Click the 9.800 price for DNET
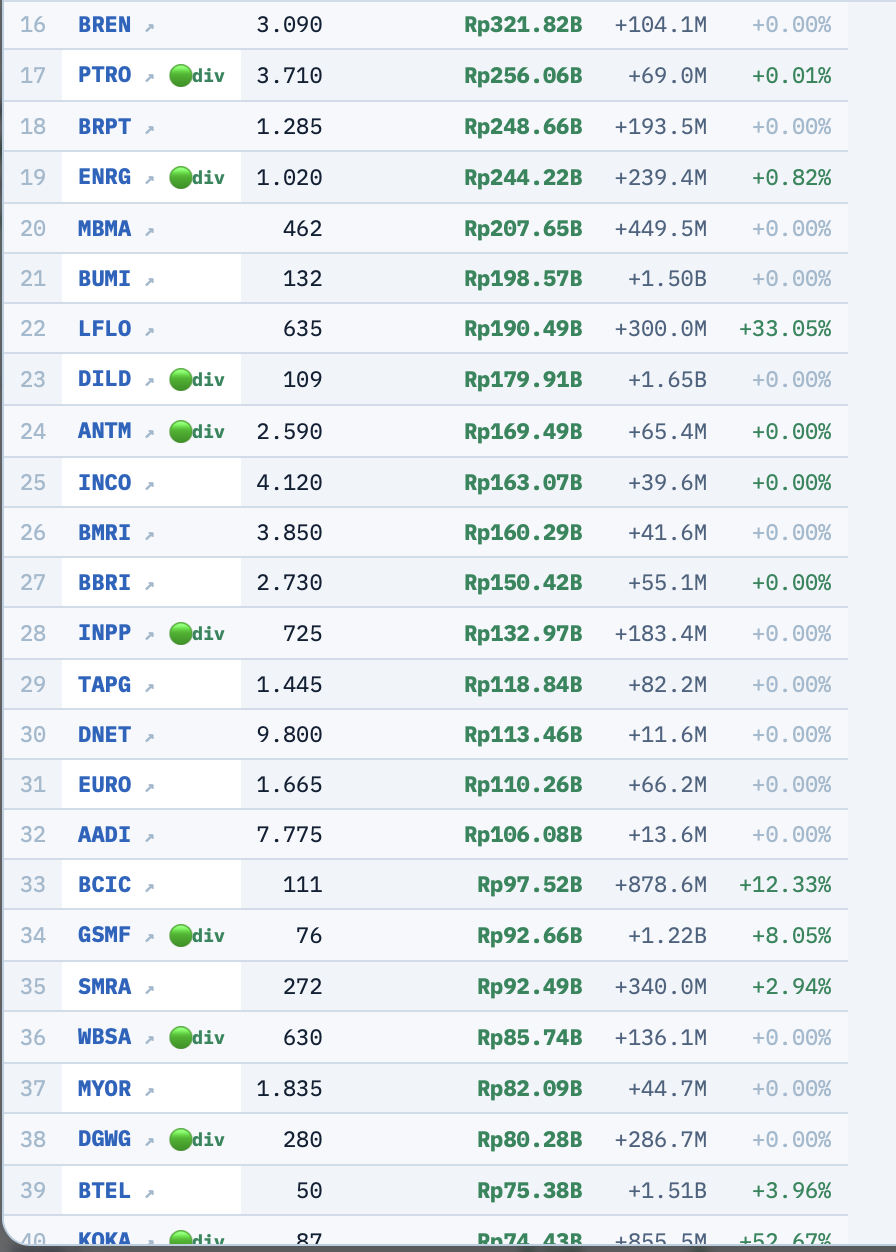 (x=289, y=735)
